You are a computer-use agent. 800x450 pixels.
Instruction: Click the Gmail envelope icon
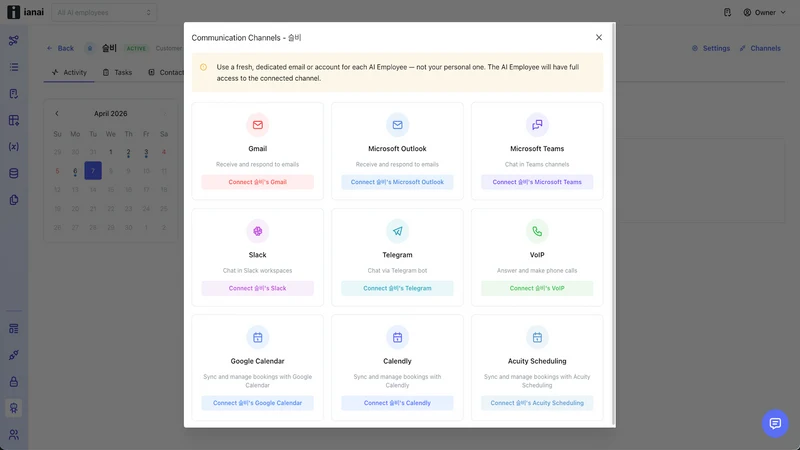[258, 125]
